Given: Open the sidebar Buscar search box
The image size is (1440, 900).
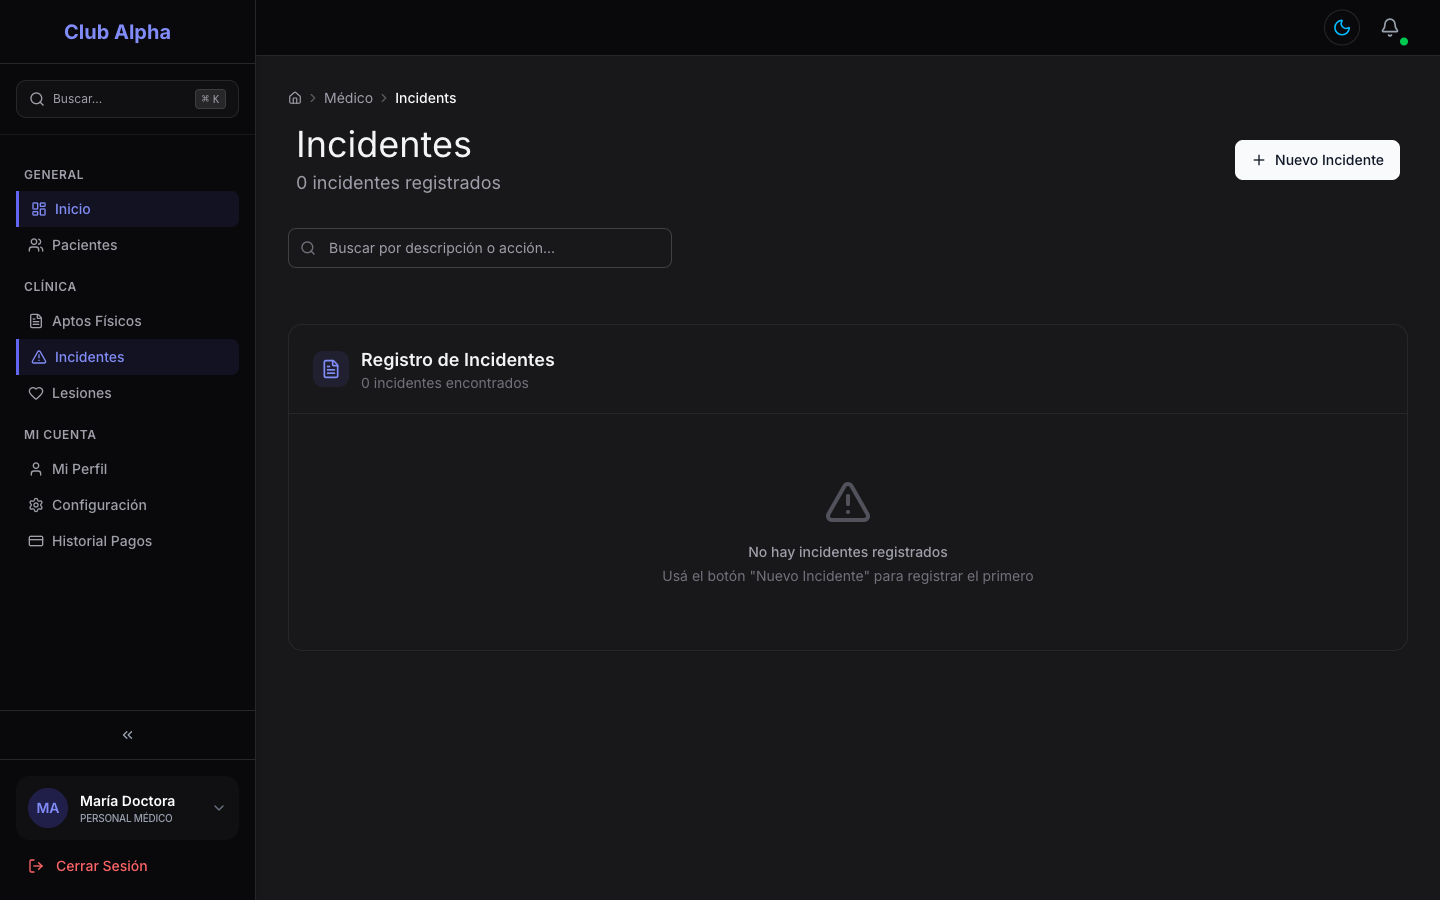Looking at the screenshot, I should [x=127, y=99].
